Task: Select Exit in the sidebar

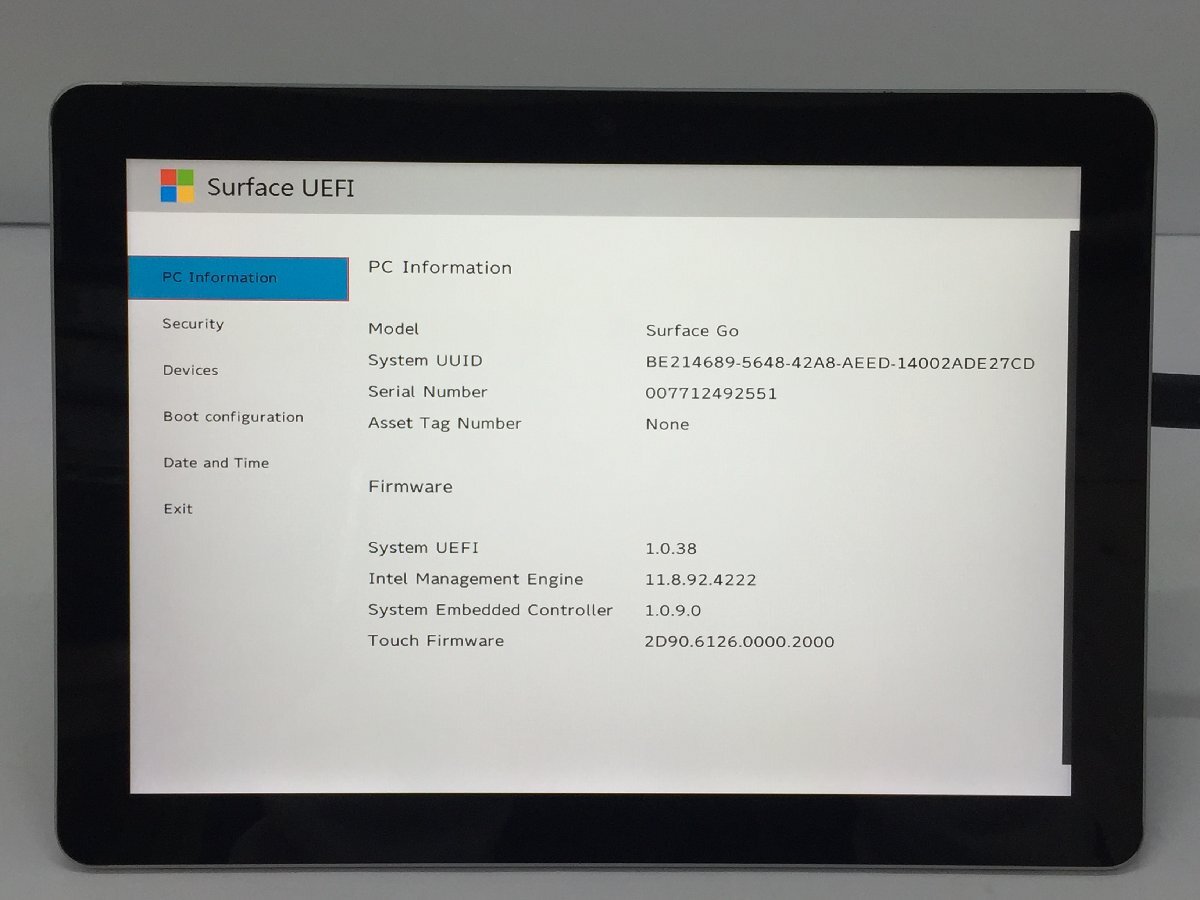Action: (178, 509)
